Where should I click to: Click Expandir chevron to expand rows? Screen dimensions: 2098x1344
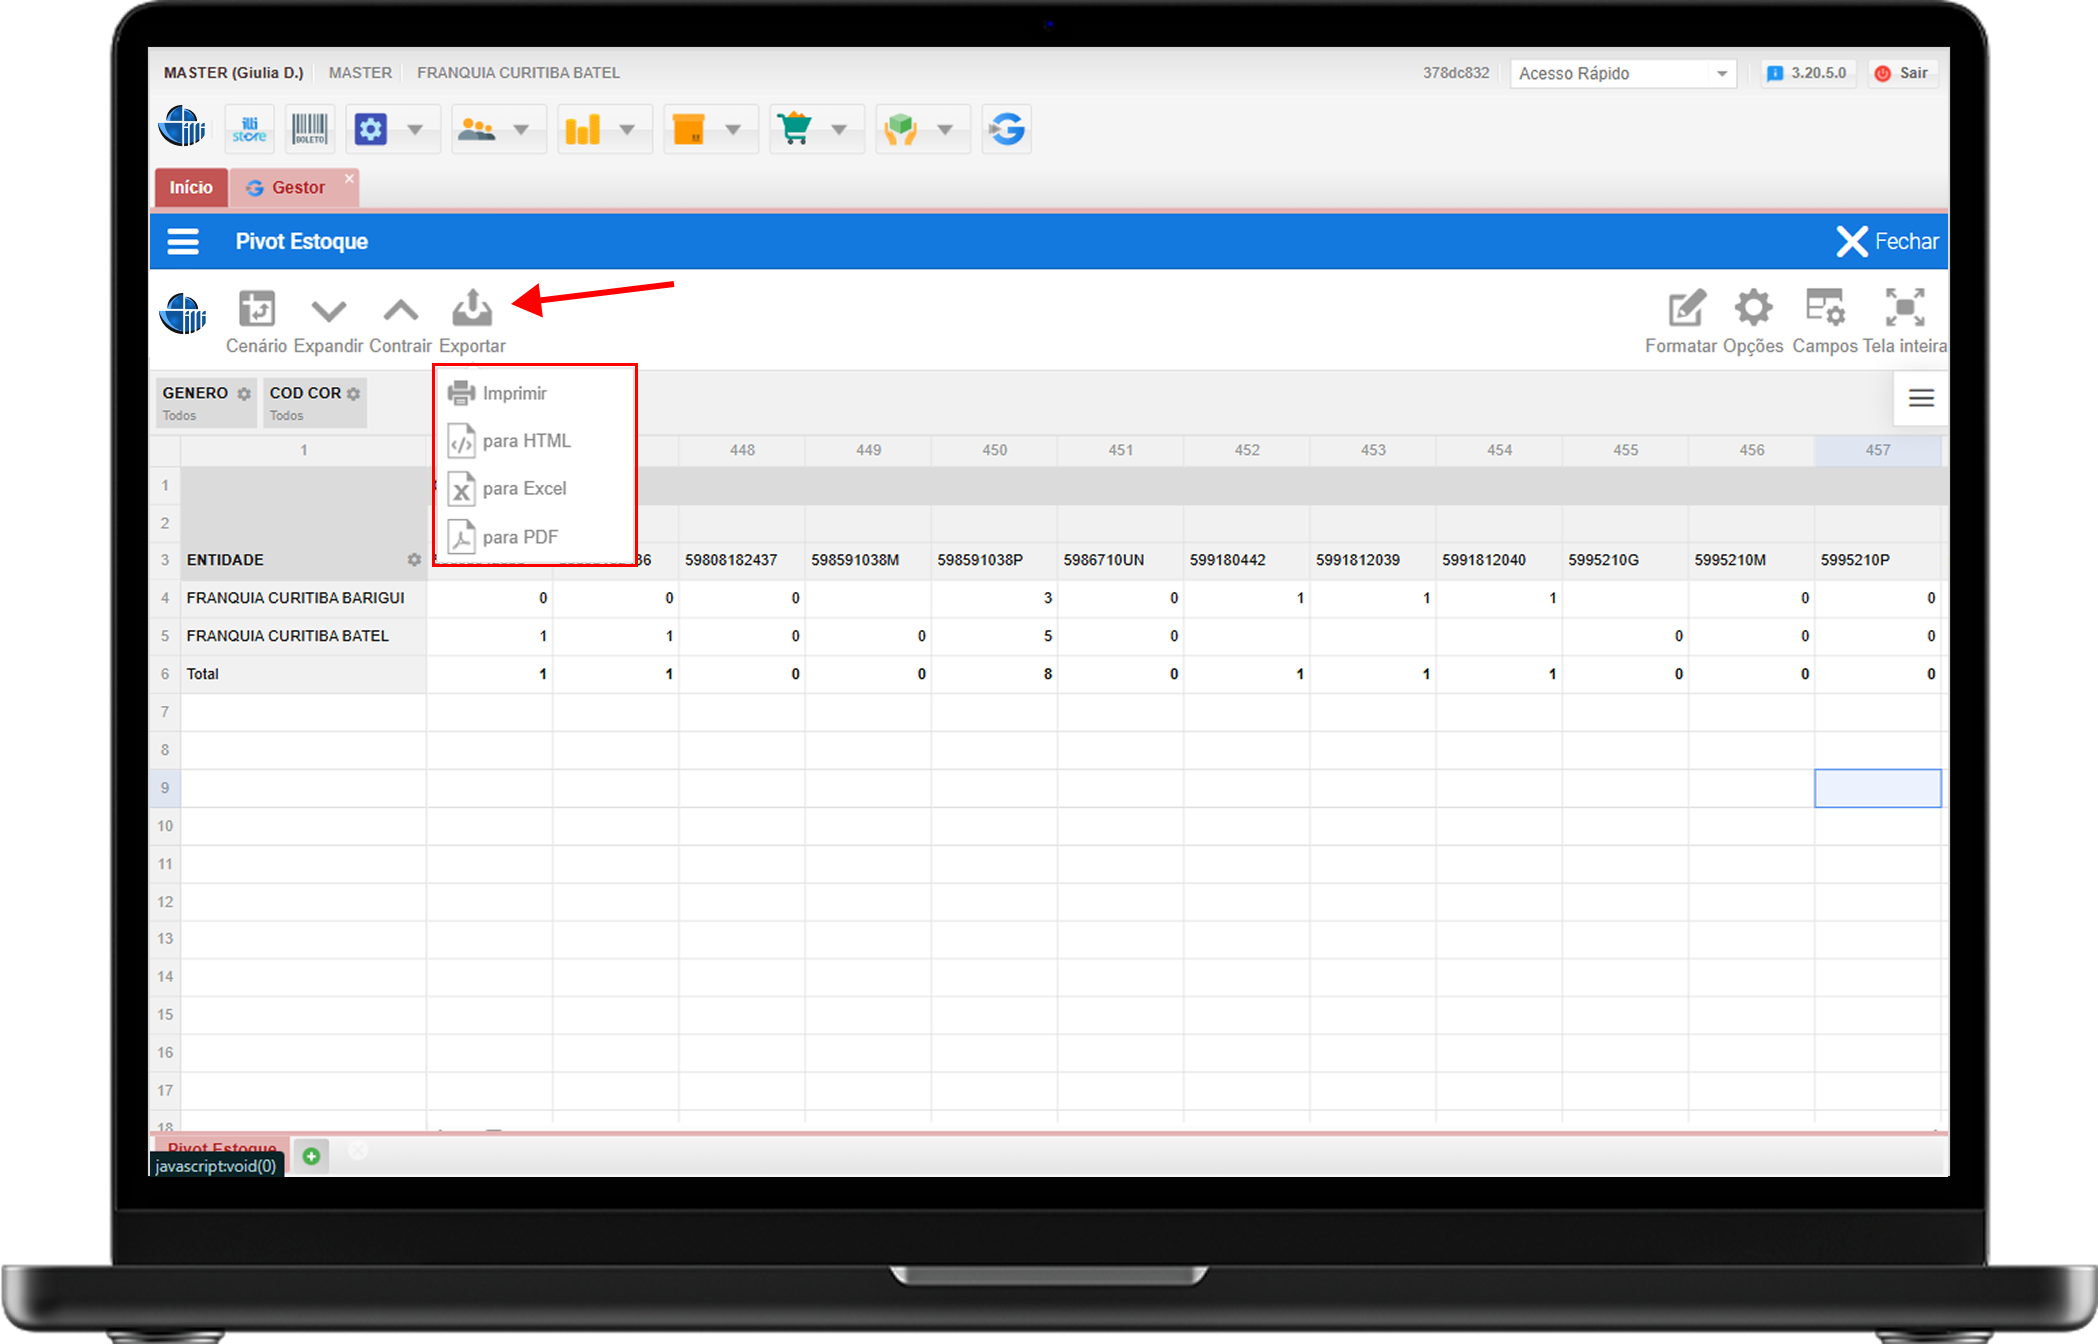click(328, 311)
